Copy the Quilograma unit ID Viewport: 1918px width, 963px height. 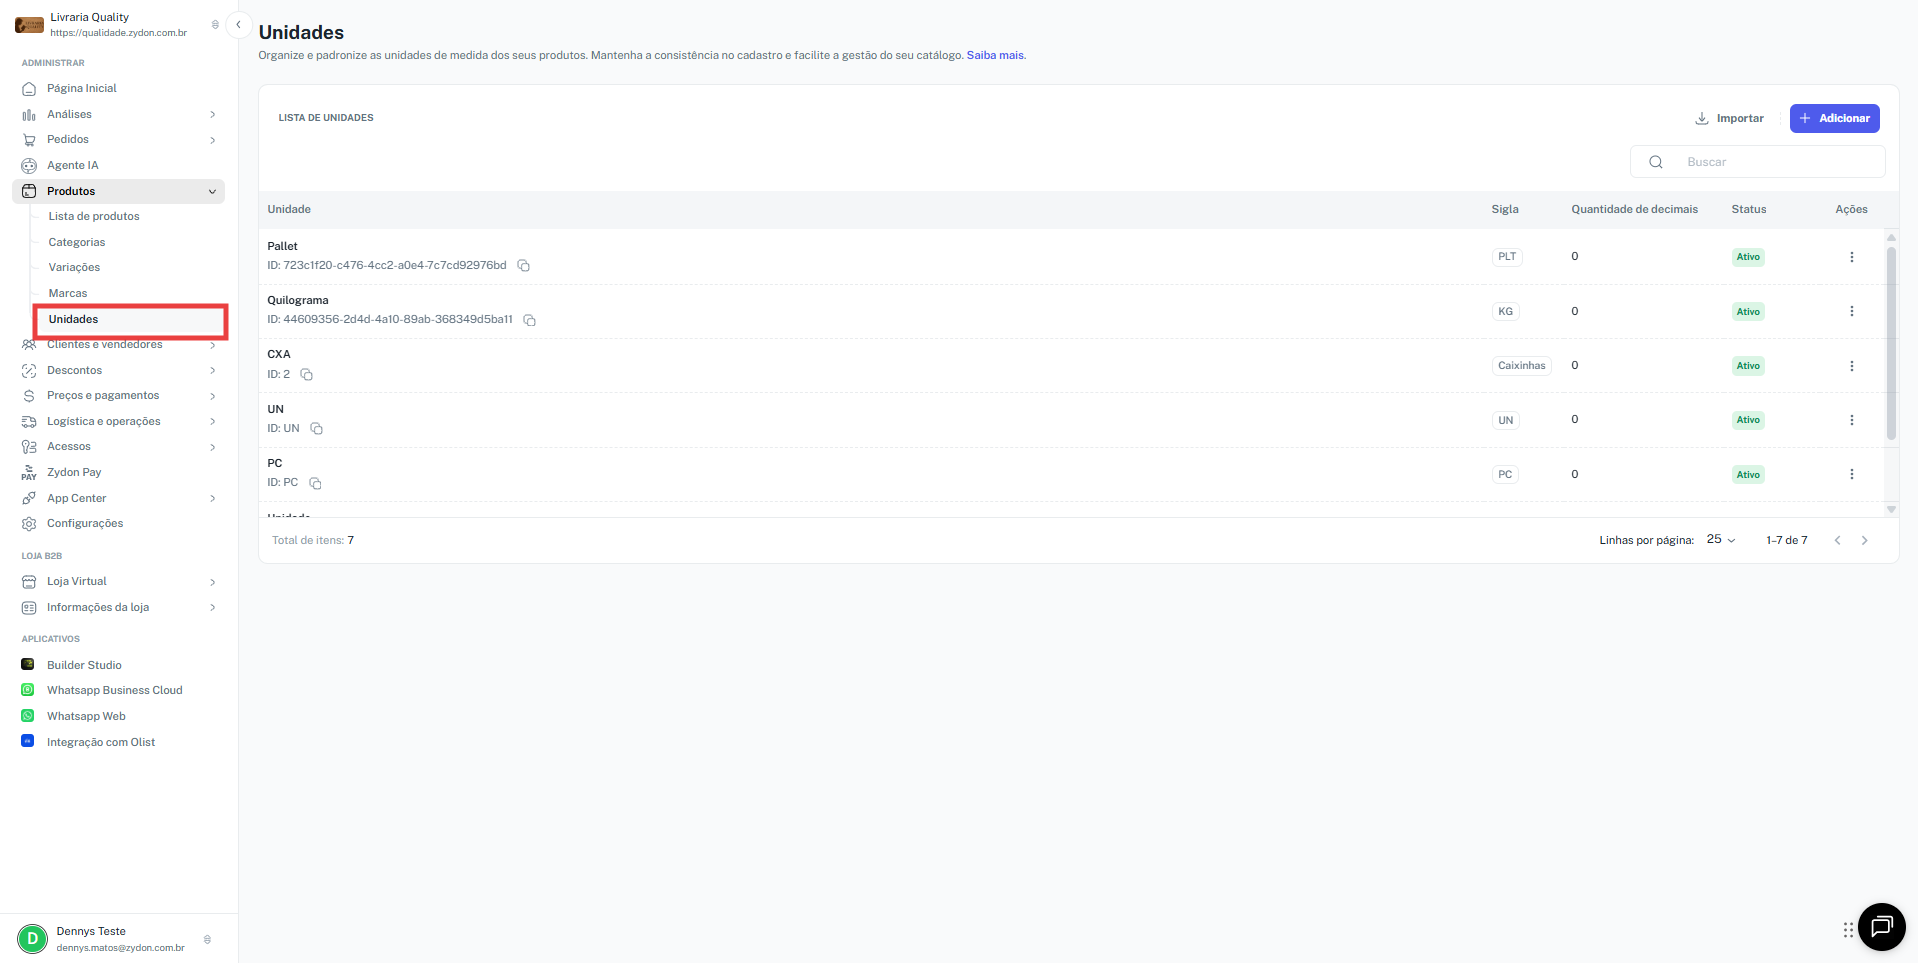point(530,320)
